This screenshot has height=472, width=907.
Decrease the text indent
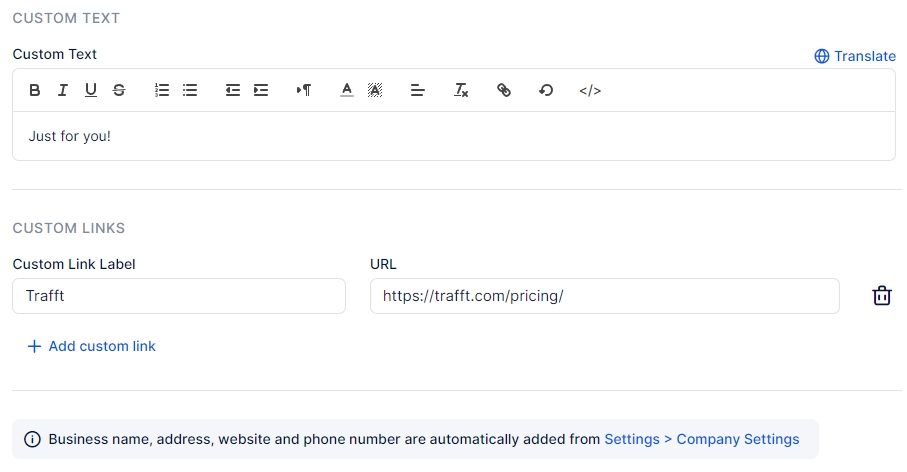[233, 90]
